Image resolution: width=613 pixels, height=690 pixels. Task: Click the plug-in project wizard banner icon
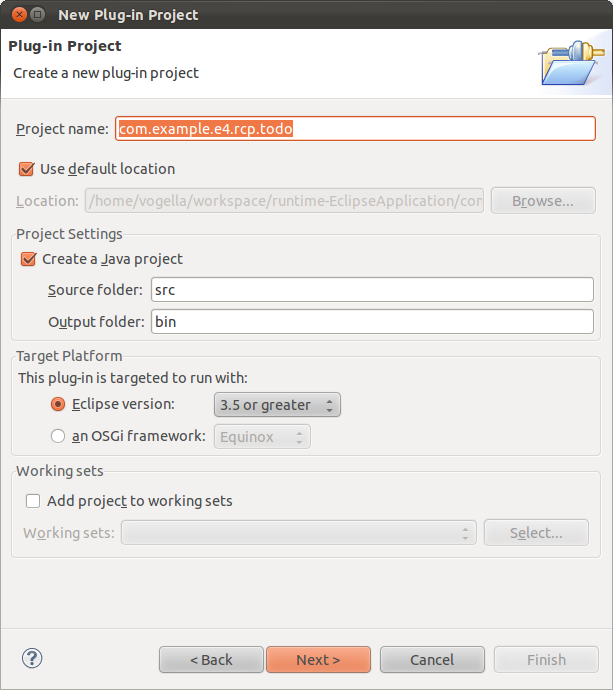pos(569,62)
